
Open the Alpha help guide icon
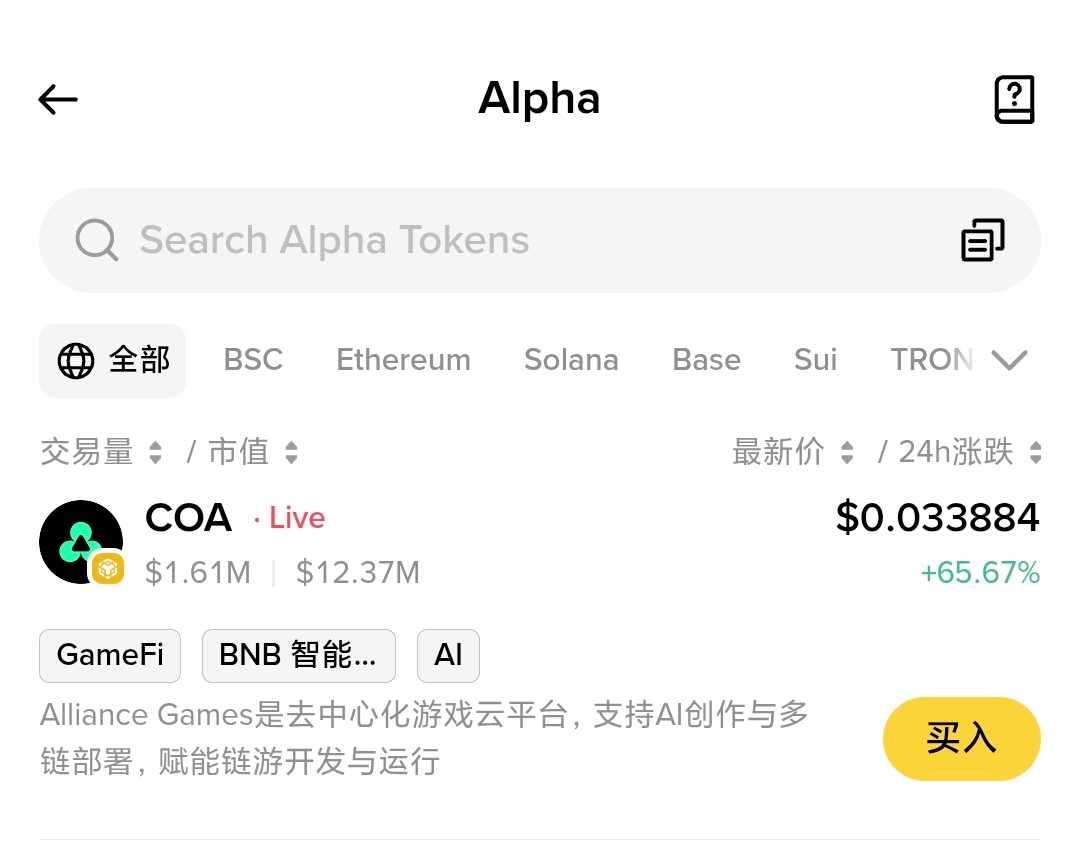tap(1014, 99)
